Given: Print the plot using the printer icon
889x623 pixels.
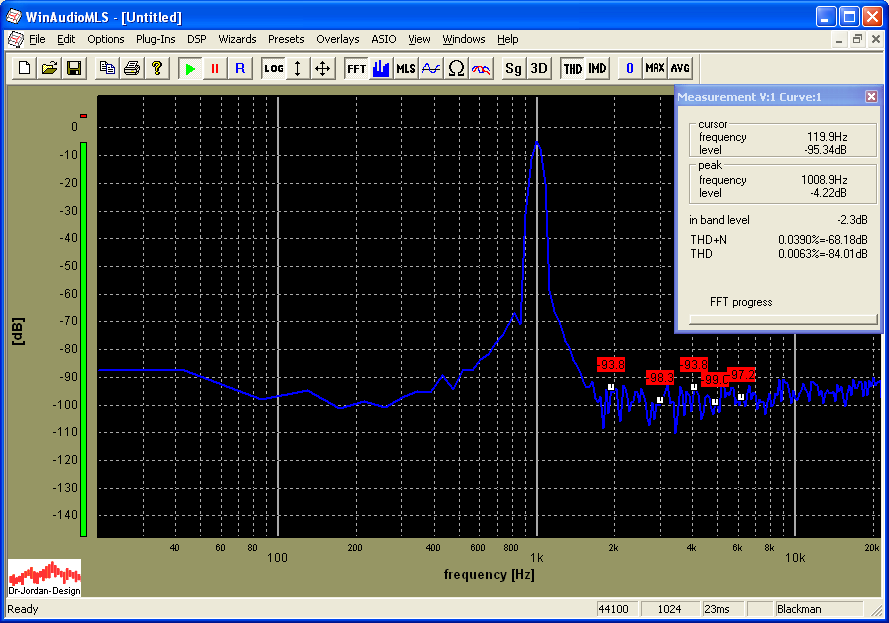Looking at the screenshot, I should click(x=131, y=68).
